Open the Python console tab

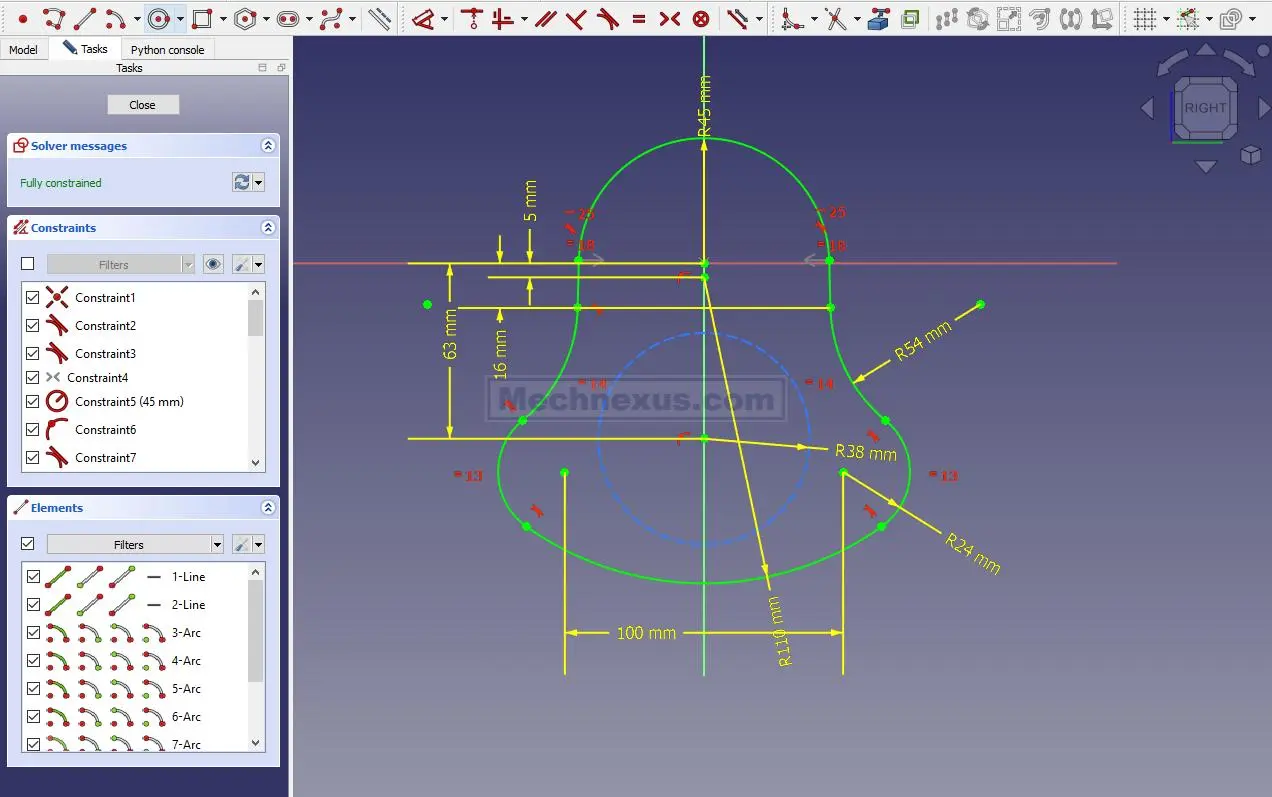tap(167, 49)
